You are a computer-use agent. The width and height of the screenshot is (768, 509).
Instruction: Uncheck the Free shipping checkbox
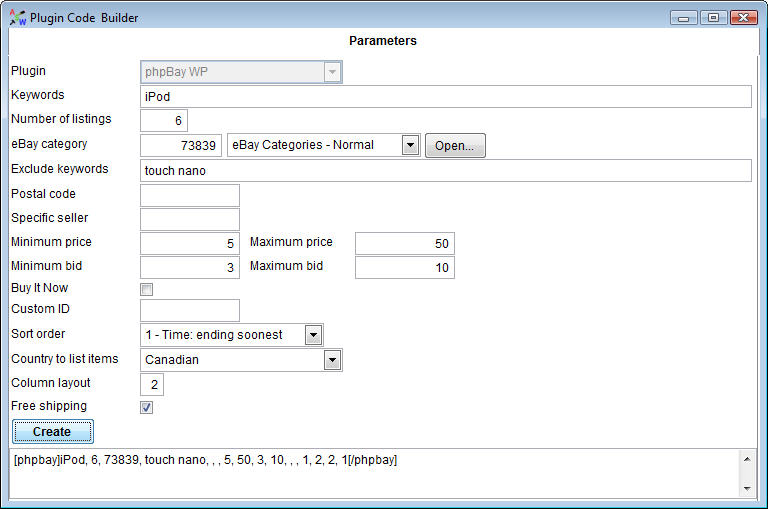coord(146,407)
